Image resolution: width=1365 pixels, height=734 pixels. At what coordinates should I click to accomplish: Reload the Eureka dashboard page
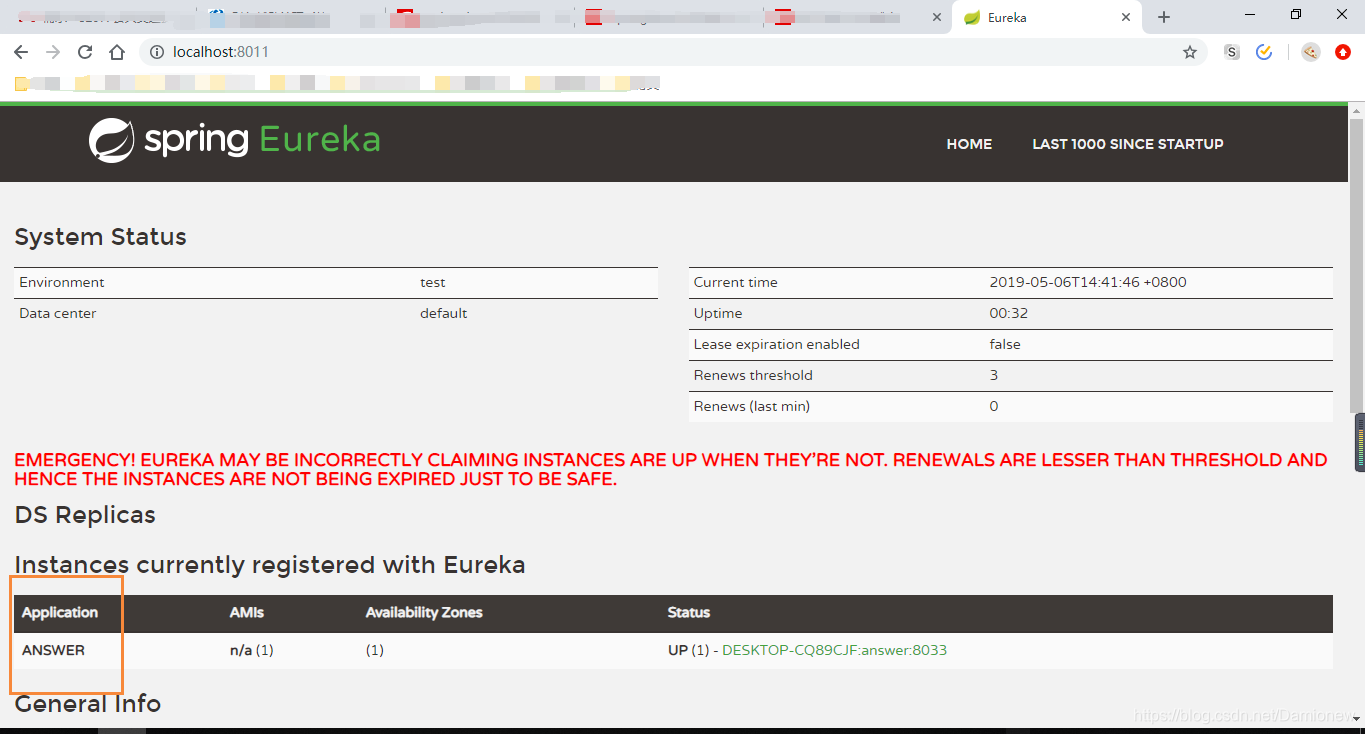[84, 51]
